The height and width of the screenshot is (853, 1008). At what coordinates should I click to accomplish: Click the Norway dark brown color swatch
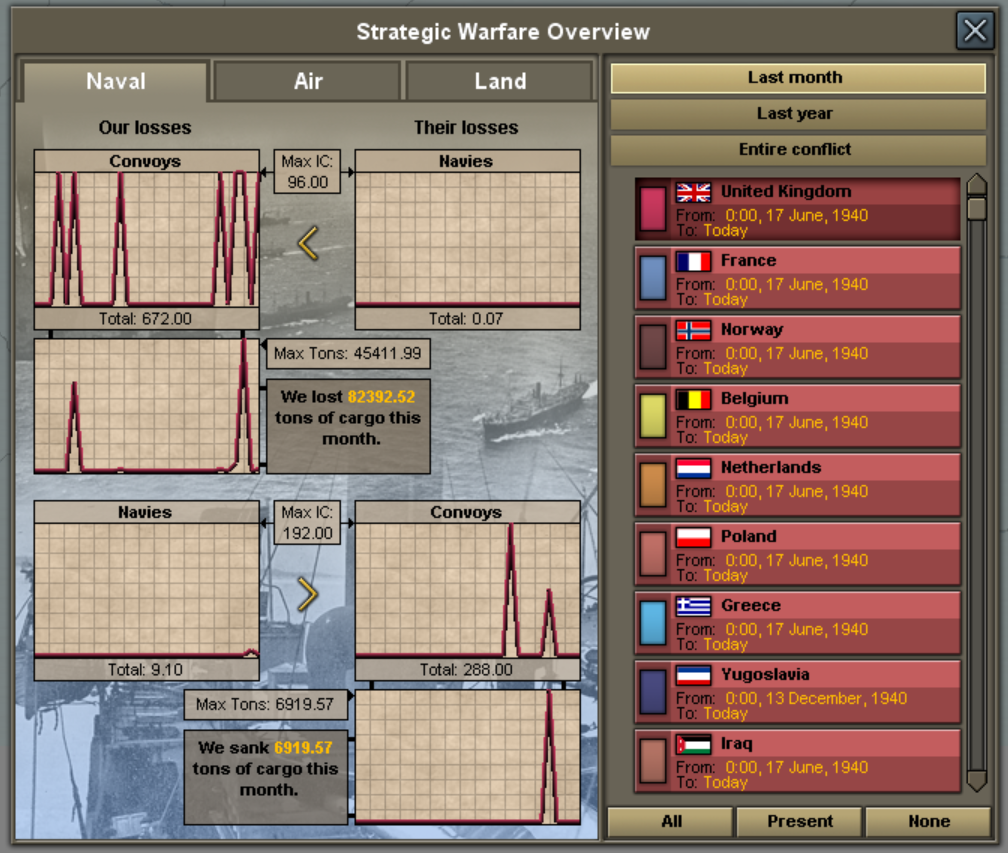point(653,346)
